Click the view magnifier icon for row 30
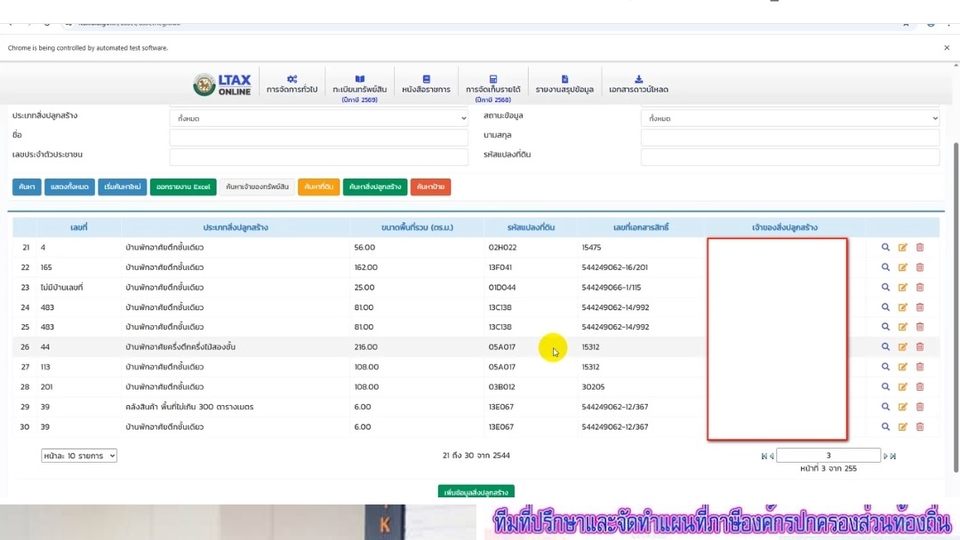The height and width of the screenshot is (540, 960). [x=885, y=427]
